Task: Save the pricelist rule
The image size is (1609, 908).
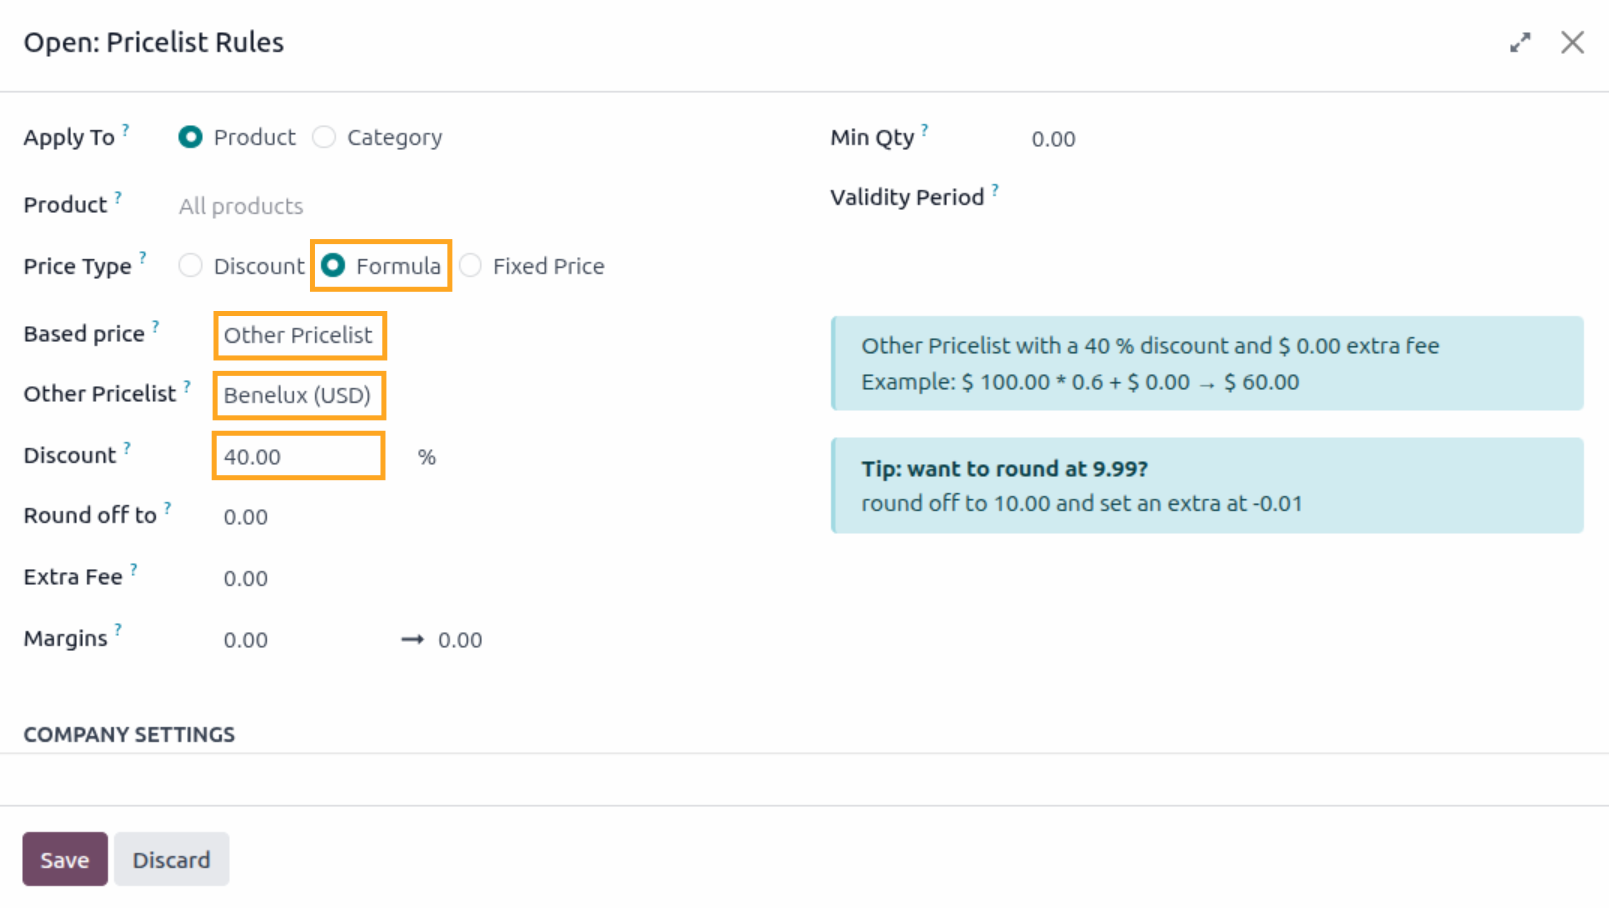Action: point(64,858)
